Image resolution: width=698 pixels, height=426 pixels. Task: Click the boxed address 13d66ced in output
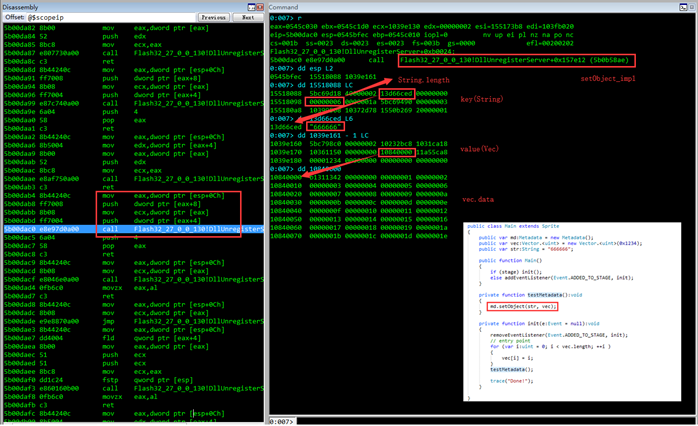pos(397,93)
